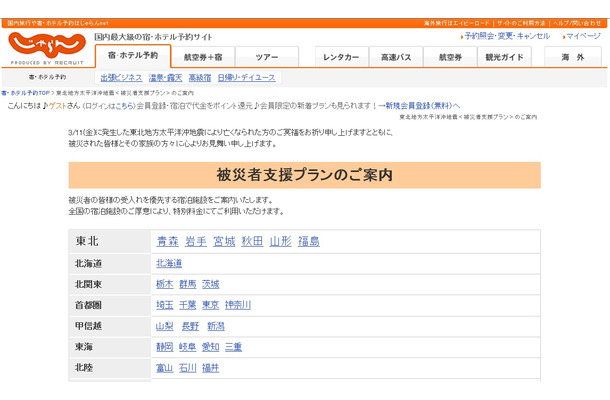
Task: Click the ゲスト user name text
Action: pos(58,106)
